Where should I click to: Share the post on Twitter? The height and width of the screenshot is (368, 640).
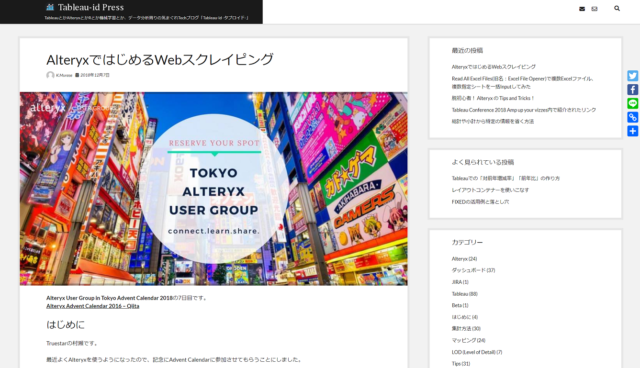click(x=633, y=76)
